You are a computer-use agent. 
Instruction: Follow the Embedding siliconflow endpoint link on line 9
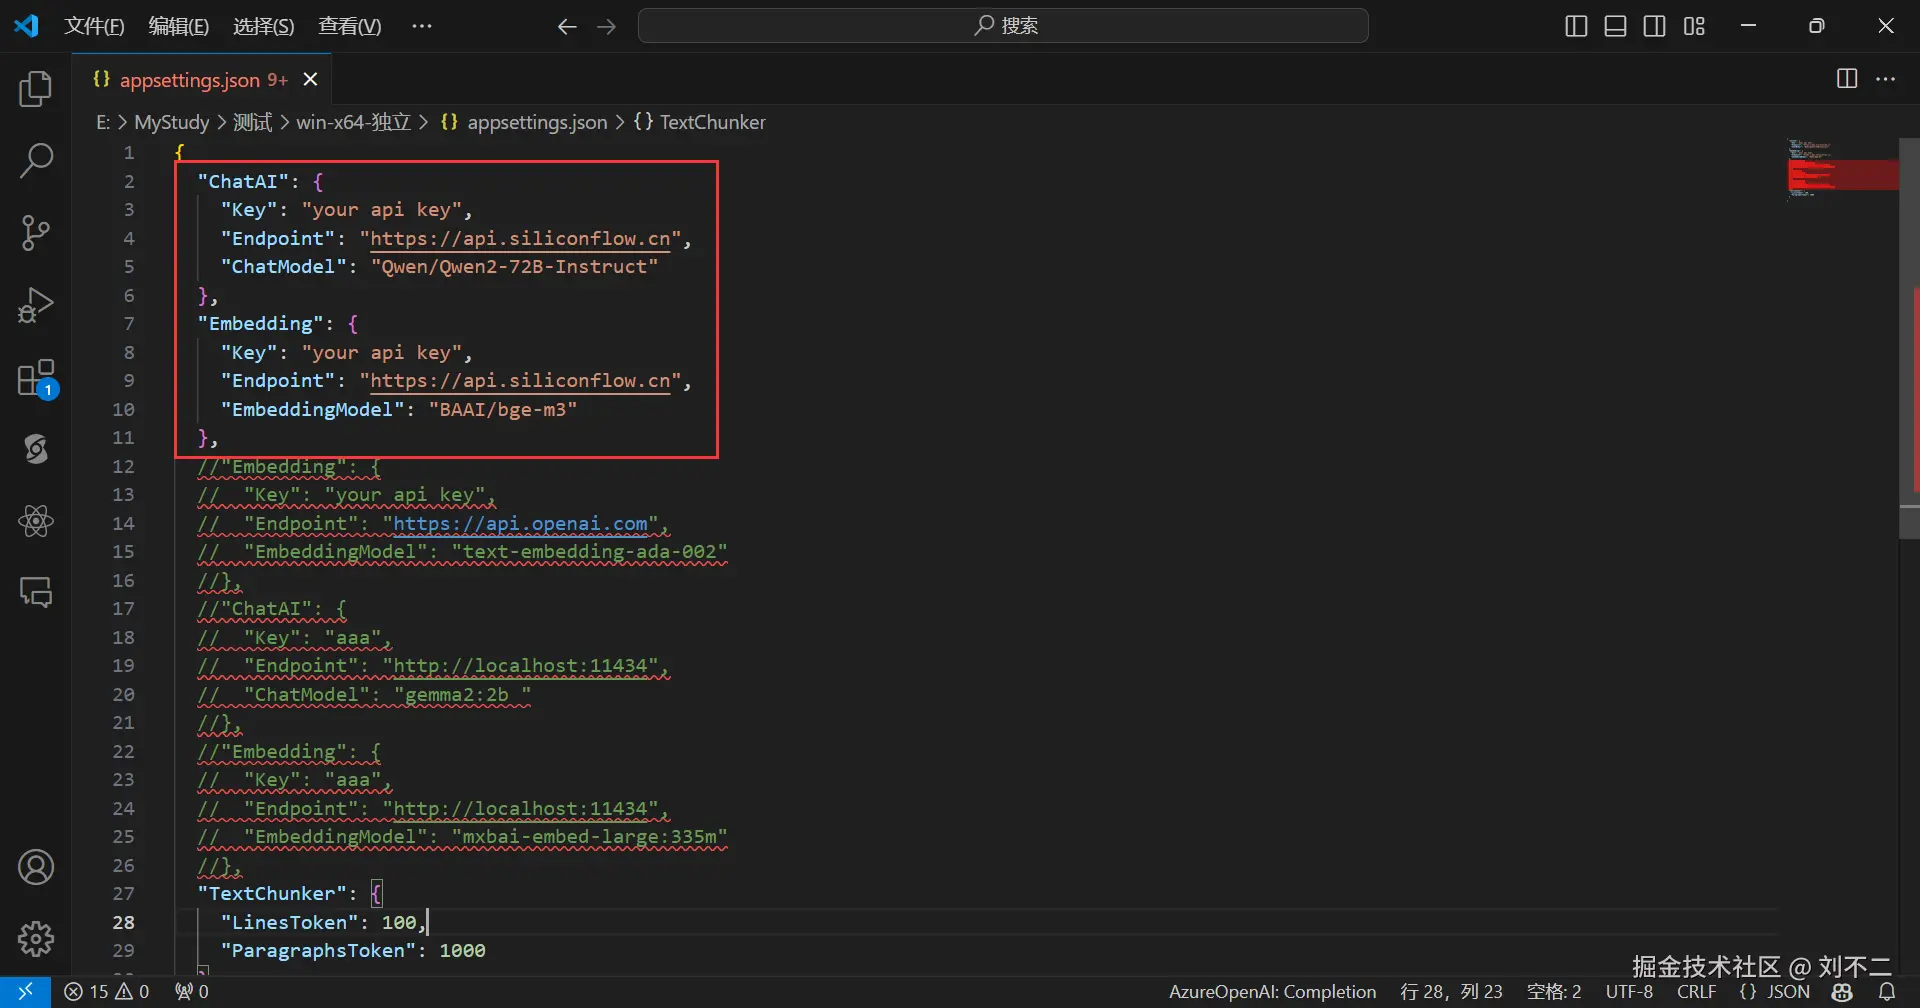521,381
